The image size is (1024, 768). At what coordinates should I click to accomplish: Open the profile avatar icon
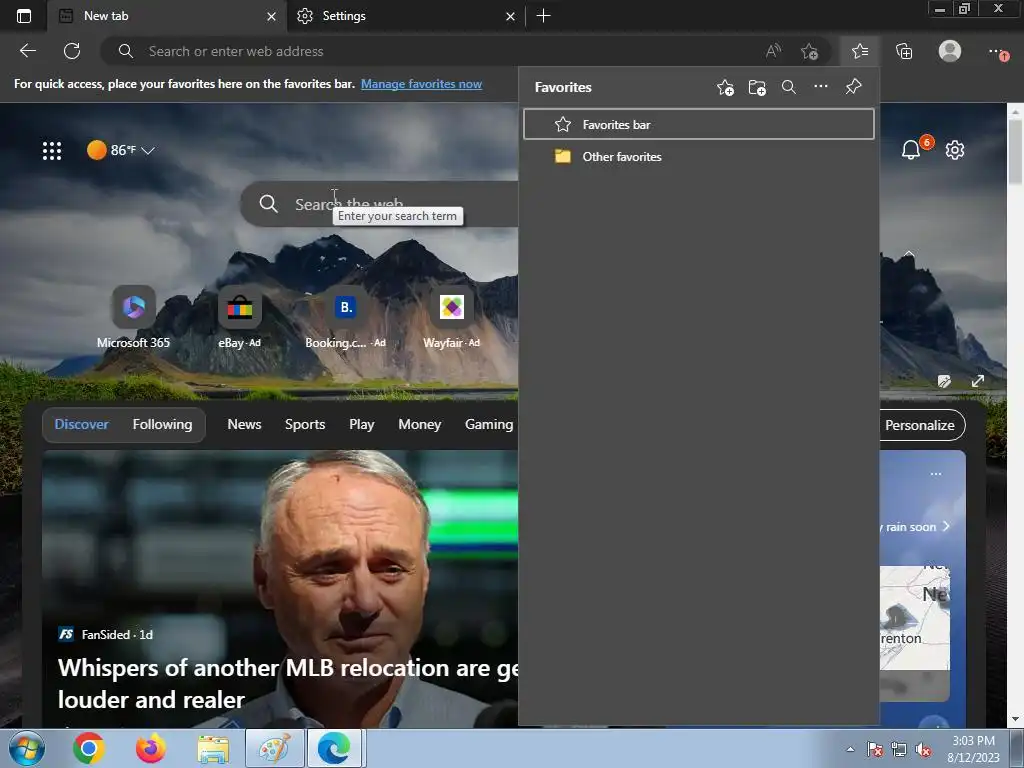[950, 51]
